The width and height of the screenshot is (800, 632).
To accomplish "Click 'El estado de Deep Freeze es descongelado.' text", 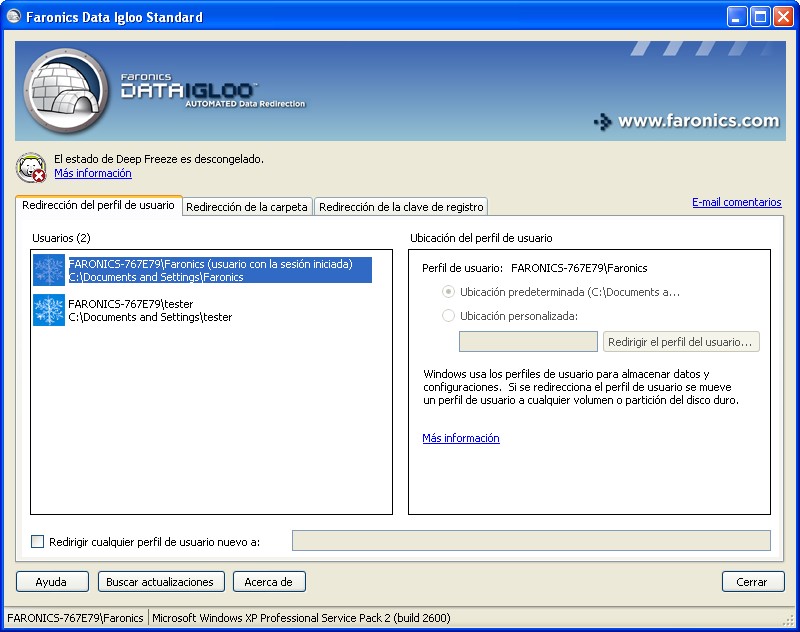I will pos(159,159).
